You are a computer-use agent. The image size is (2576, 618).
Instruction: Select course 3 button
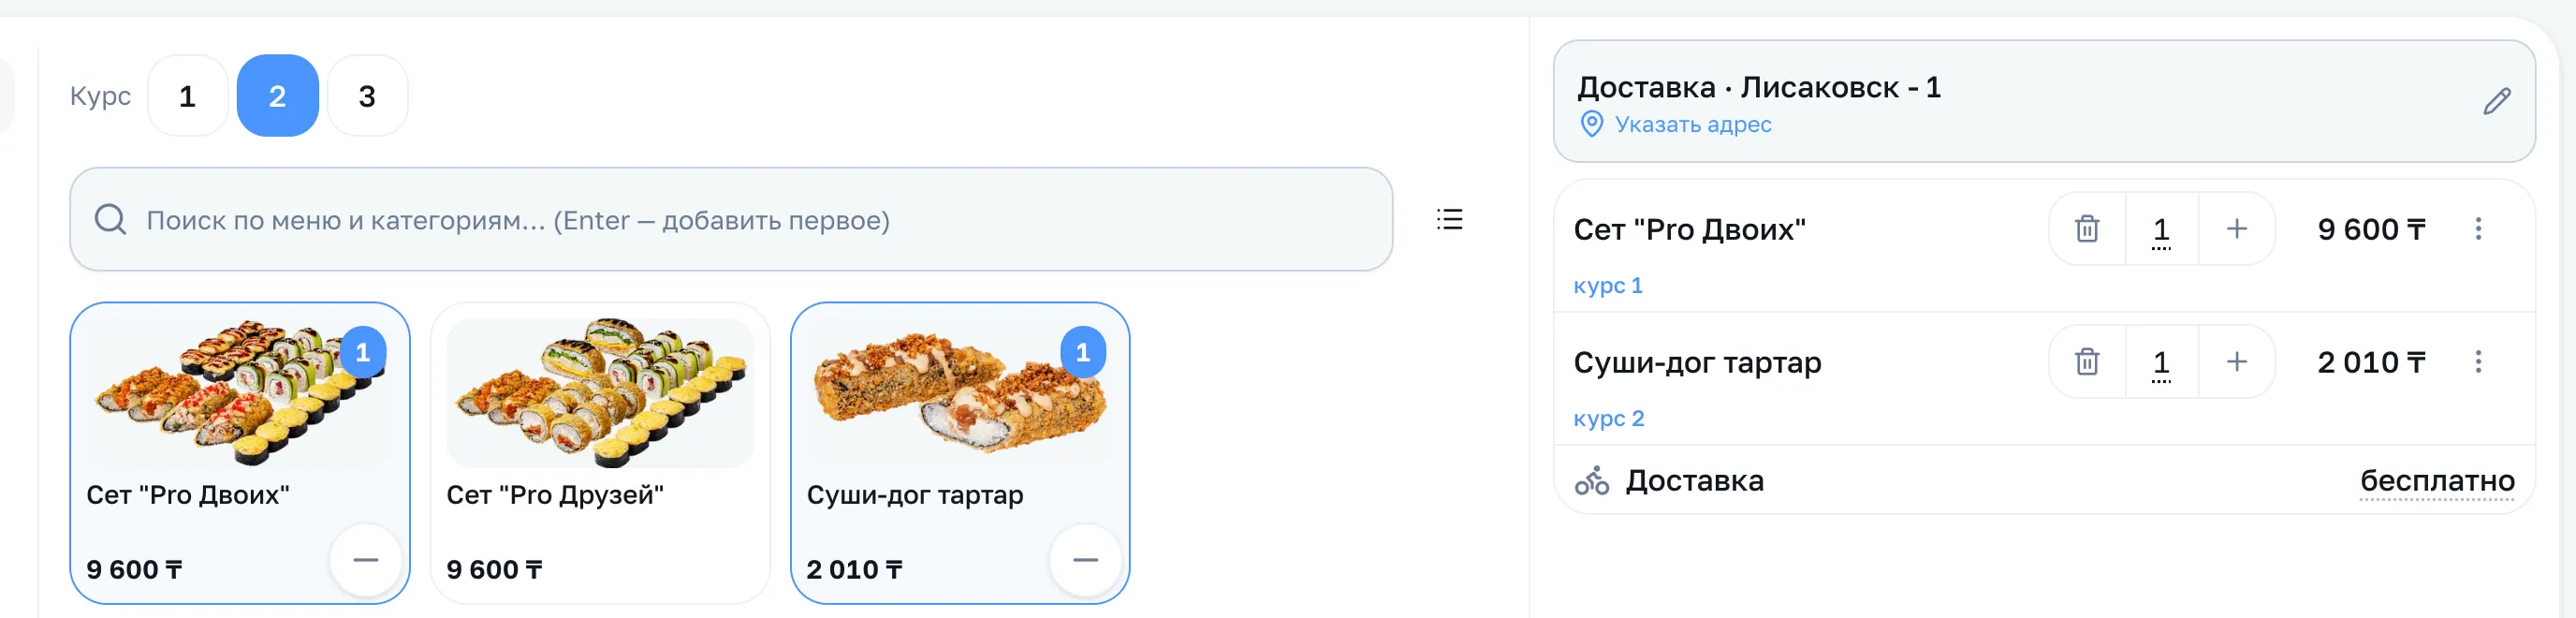tap(367, 96)
